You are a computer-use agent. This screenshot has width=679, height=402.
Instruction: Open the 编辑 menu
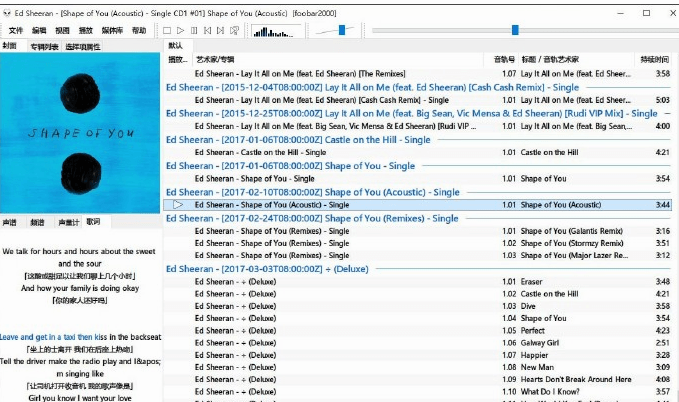coord(39,30)
